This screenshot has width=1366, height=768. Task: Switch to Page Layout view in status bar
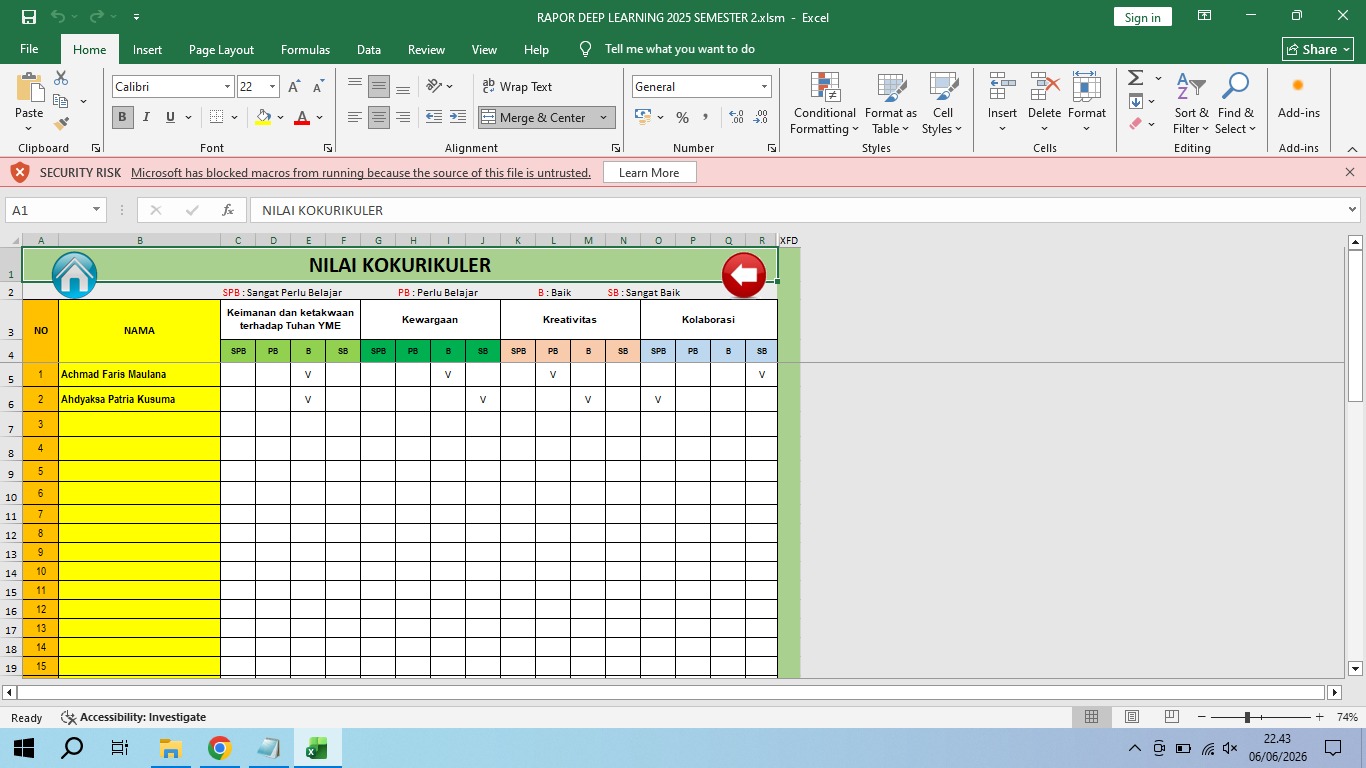tap(1132, 717)
